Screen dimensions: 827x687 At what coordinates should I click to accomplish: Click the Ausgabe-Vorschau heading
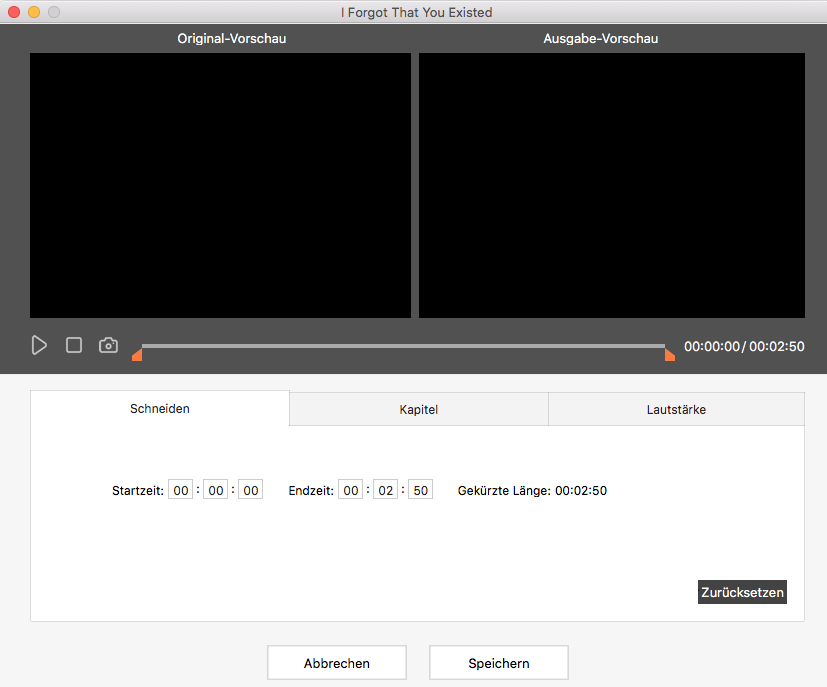(601, 38)
